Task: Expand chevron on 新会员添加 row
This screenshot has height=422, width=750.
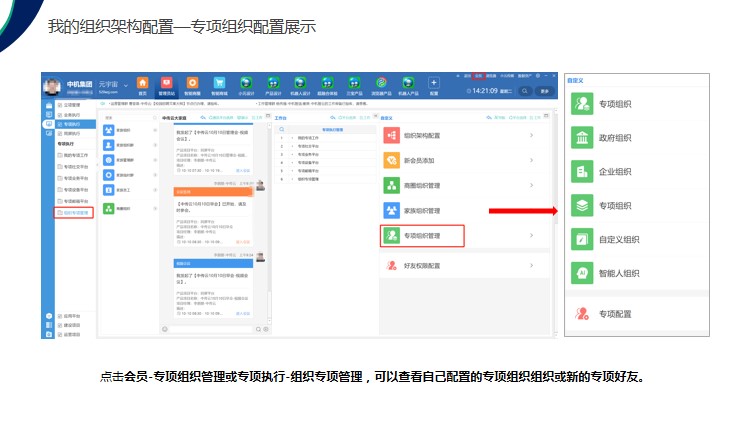Action: click(531, 160)
